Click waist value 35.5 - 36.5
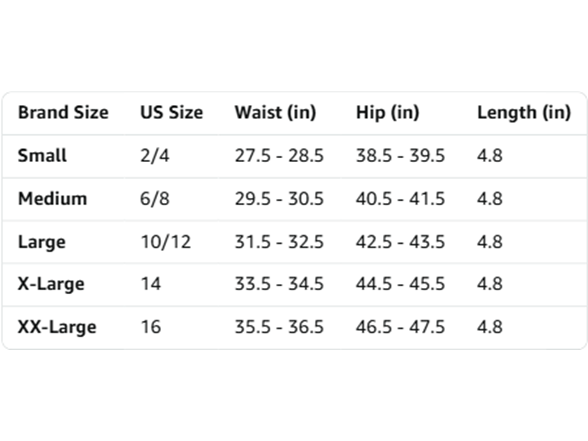The height and width of the screenshot is (441, 588). tap(279, 327)
